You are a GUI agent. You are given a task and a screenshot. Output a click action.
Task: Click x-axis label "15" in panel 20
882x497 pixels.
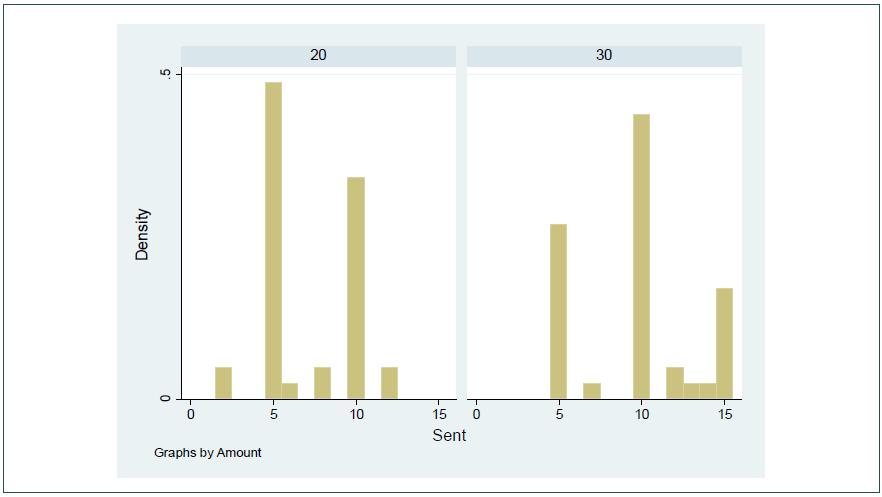[439, 413]
